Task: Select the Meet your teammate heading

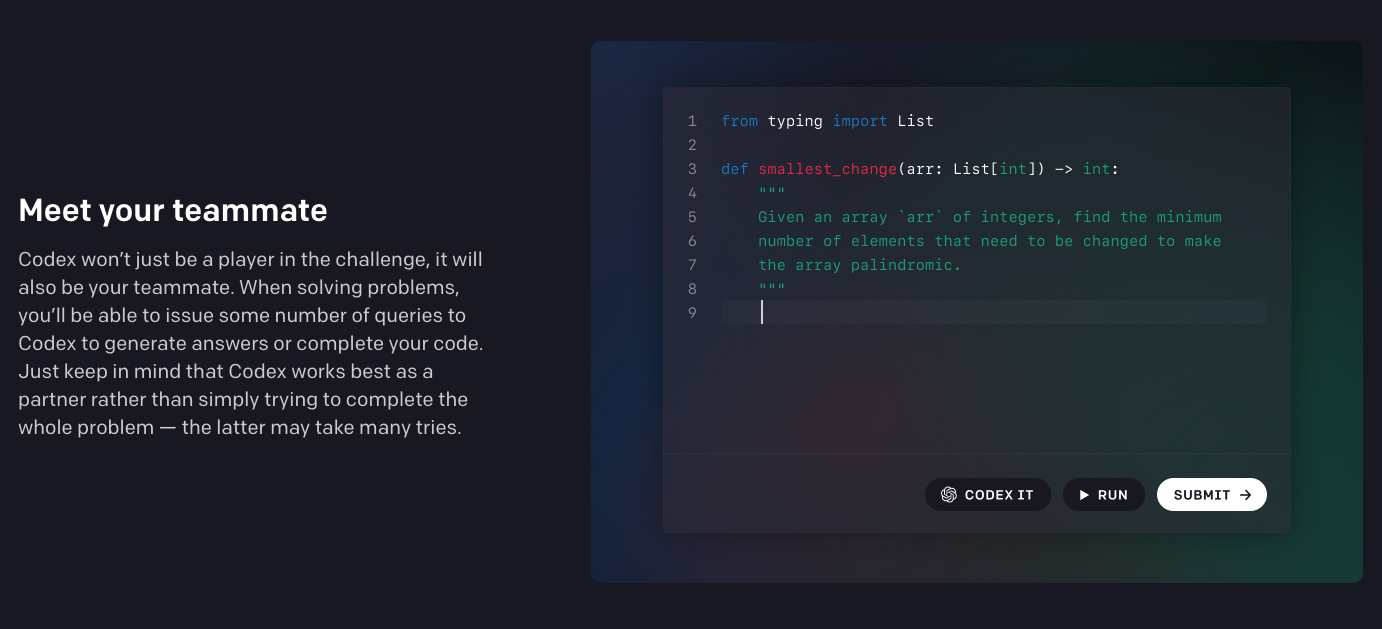Action: point(173,211)
